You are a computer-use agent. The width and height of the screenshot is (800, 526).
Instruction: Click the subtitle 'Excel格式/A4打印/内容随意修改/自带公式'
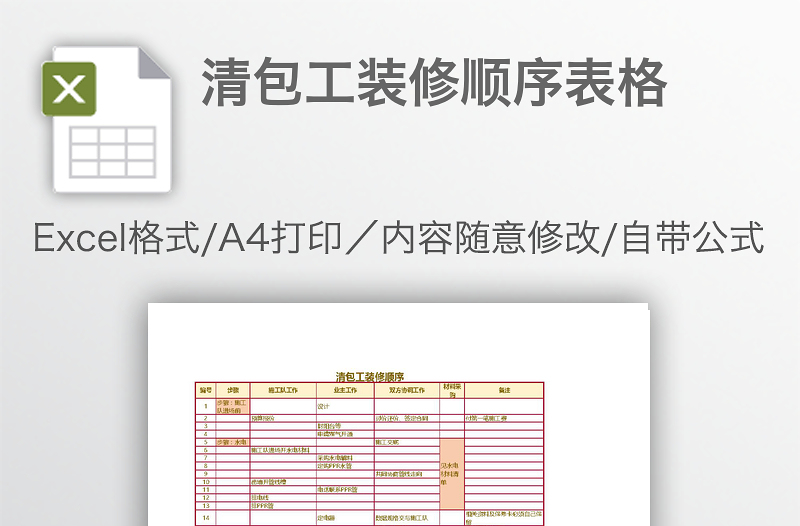coord(398,237)
